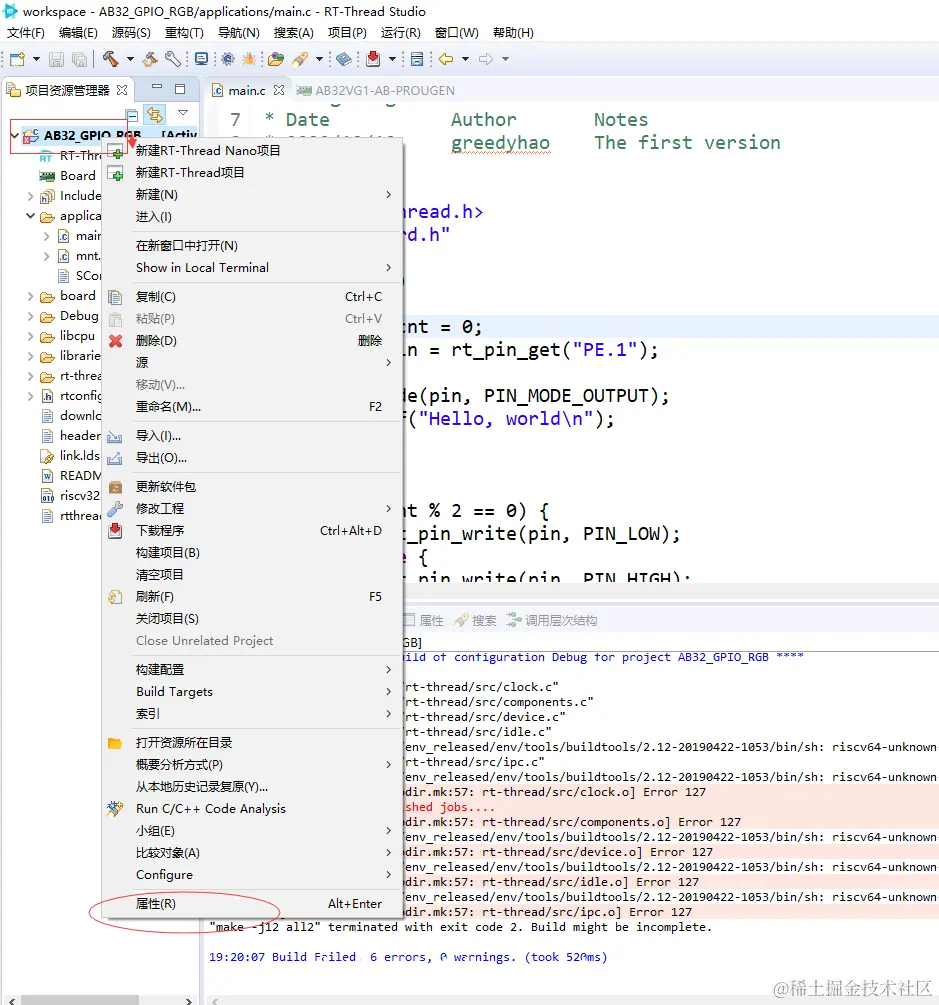The image size is (939, 1005).
Task: Choose 打开资源所在目录 in context menu
Action: (x=253, y=743)
